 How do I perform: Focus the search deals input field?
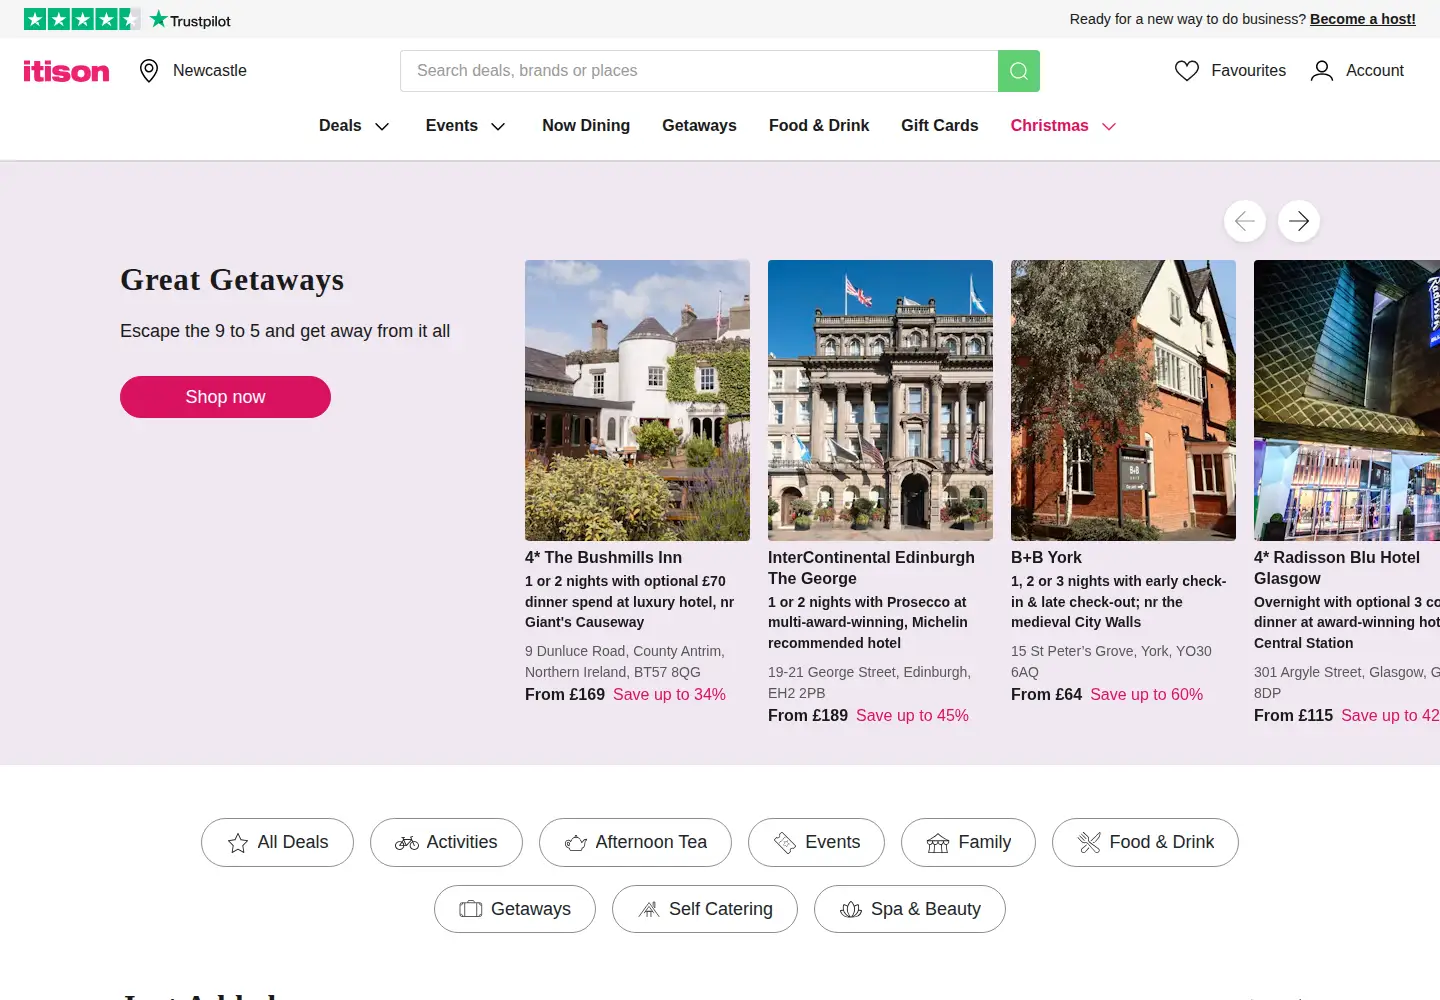point(699,71)
